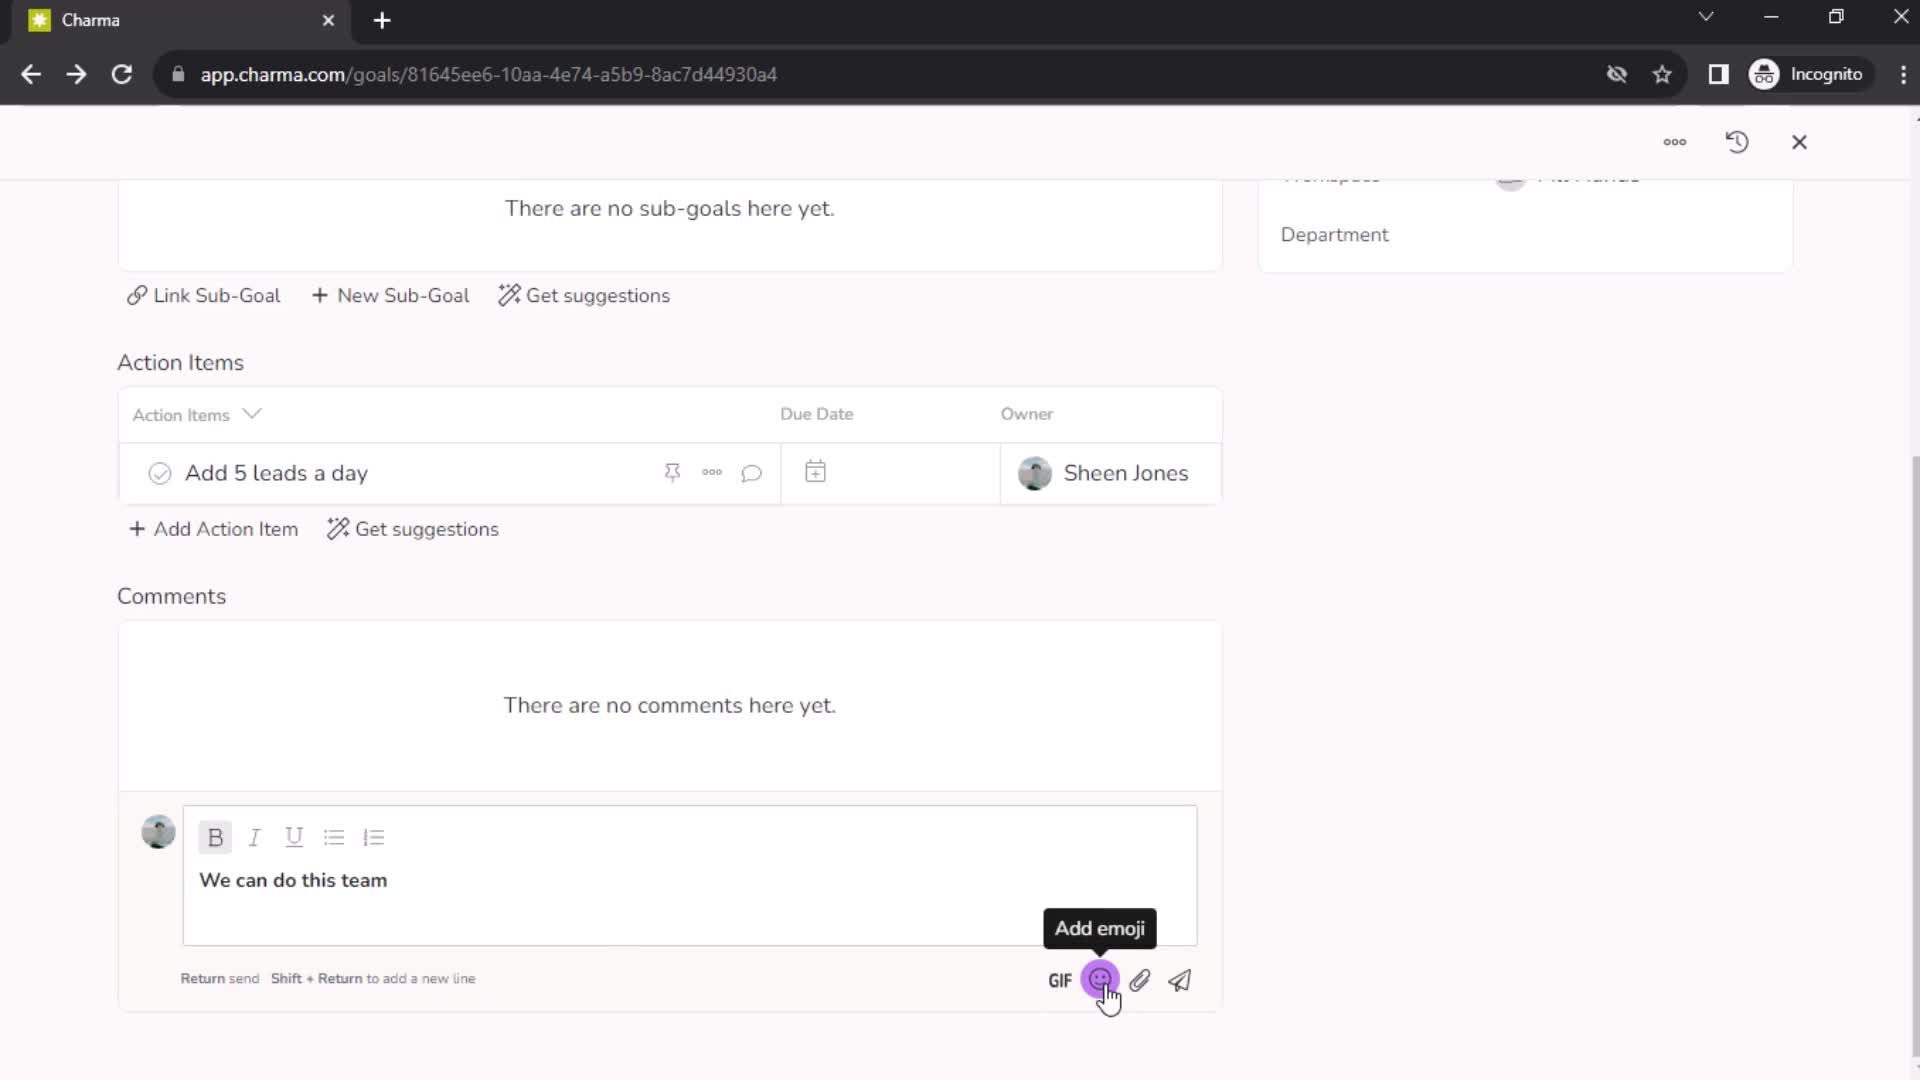The height and width of the screenshot is (1080, 1920).
Task: Click Add Action Item link
Action: pos(215,529)
